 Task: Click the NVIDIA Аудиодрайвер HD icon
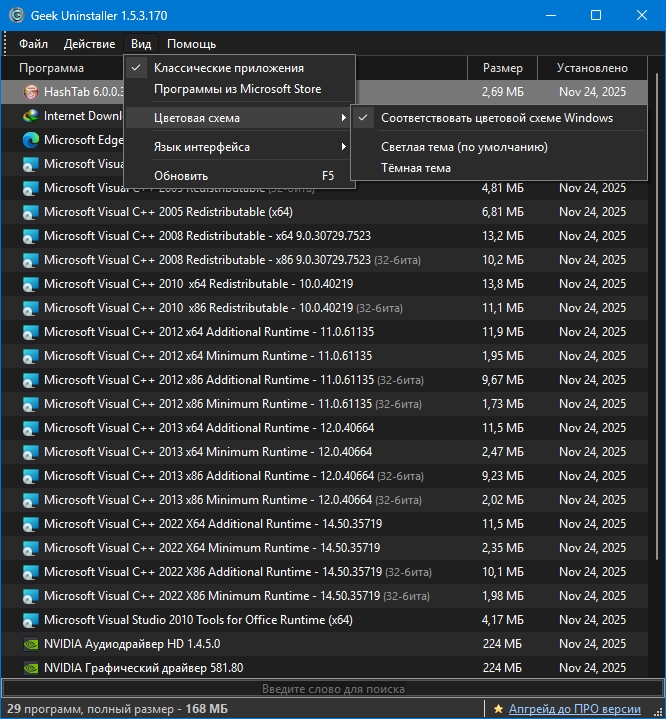coord(30,644)
